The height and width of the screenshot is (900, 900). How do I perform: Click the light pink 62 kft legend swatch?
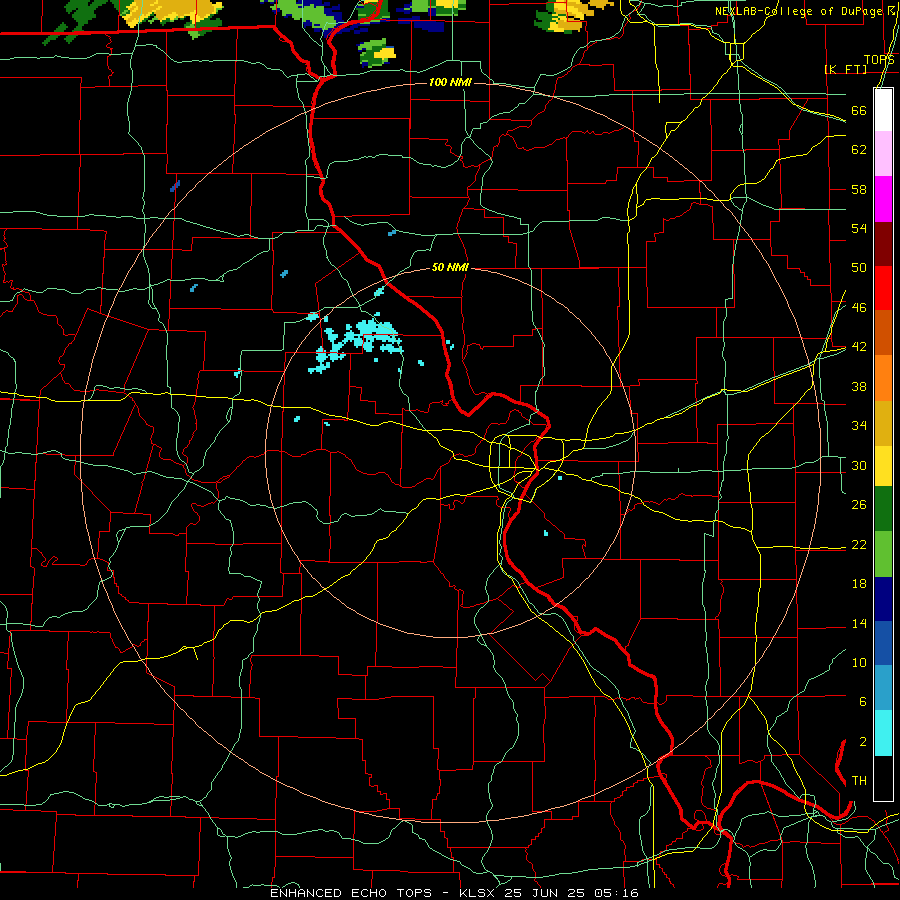point(883,154)
